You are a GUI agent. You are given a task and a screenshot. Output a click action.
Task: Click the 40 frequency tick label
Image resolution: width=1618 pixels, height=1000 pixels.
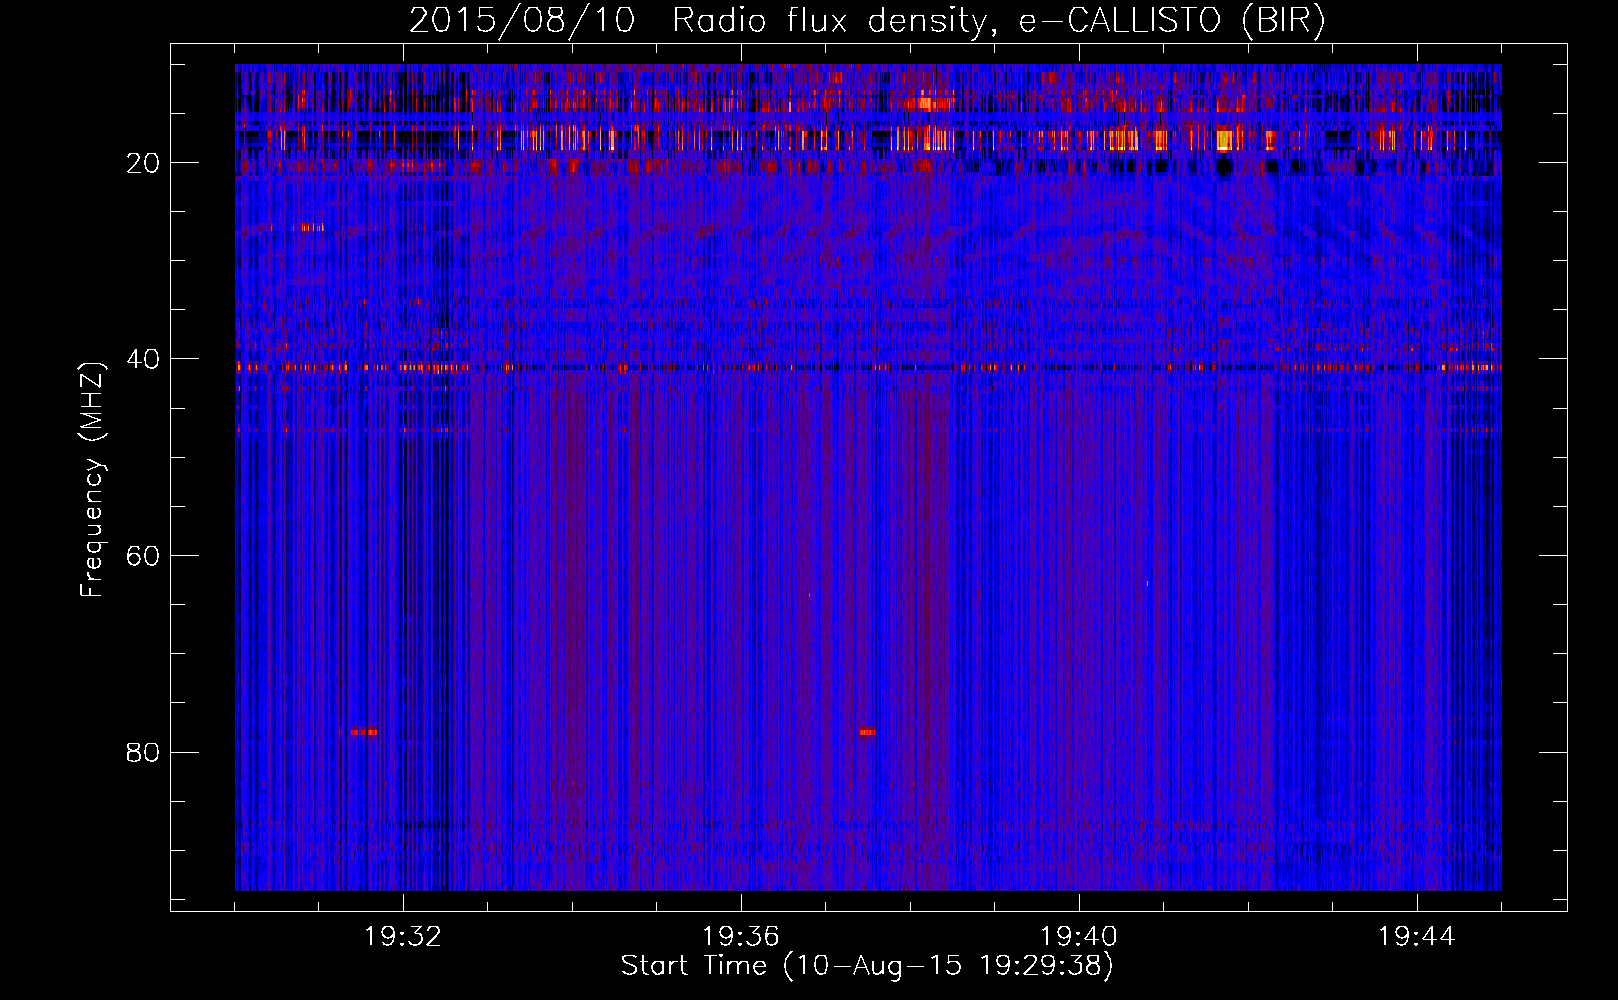click(143, 359)
